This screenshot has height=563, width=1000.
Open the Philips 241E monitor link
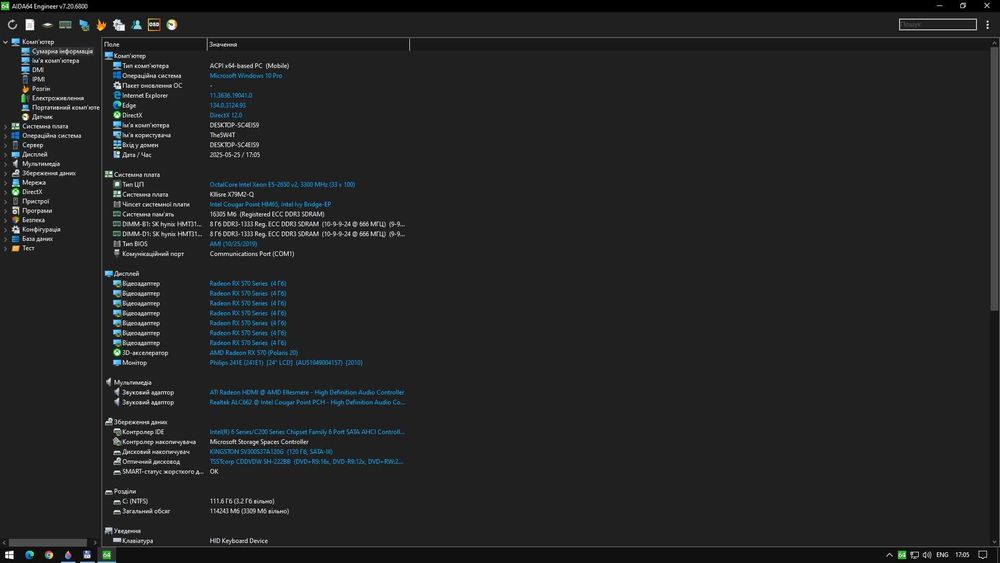pos(286,363)
